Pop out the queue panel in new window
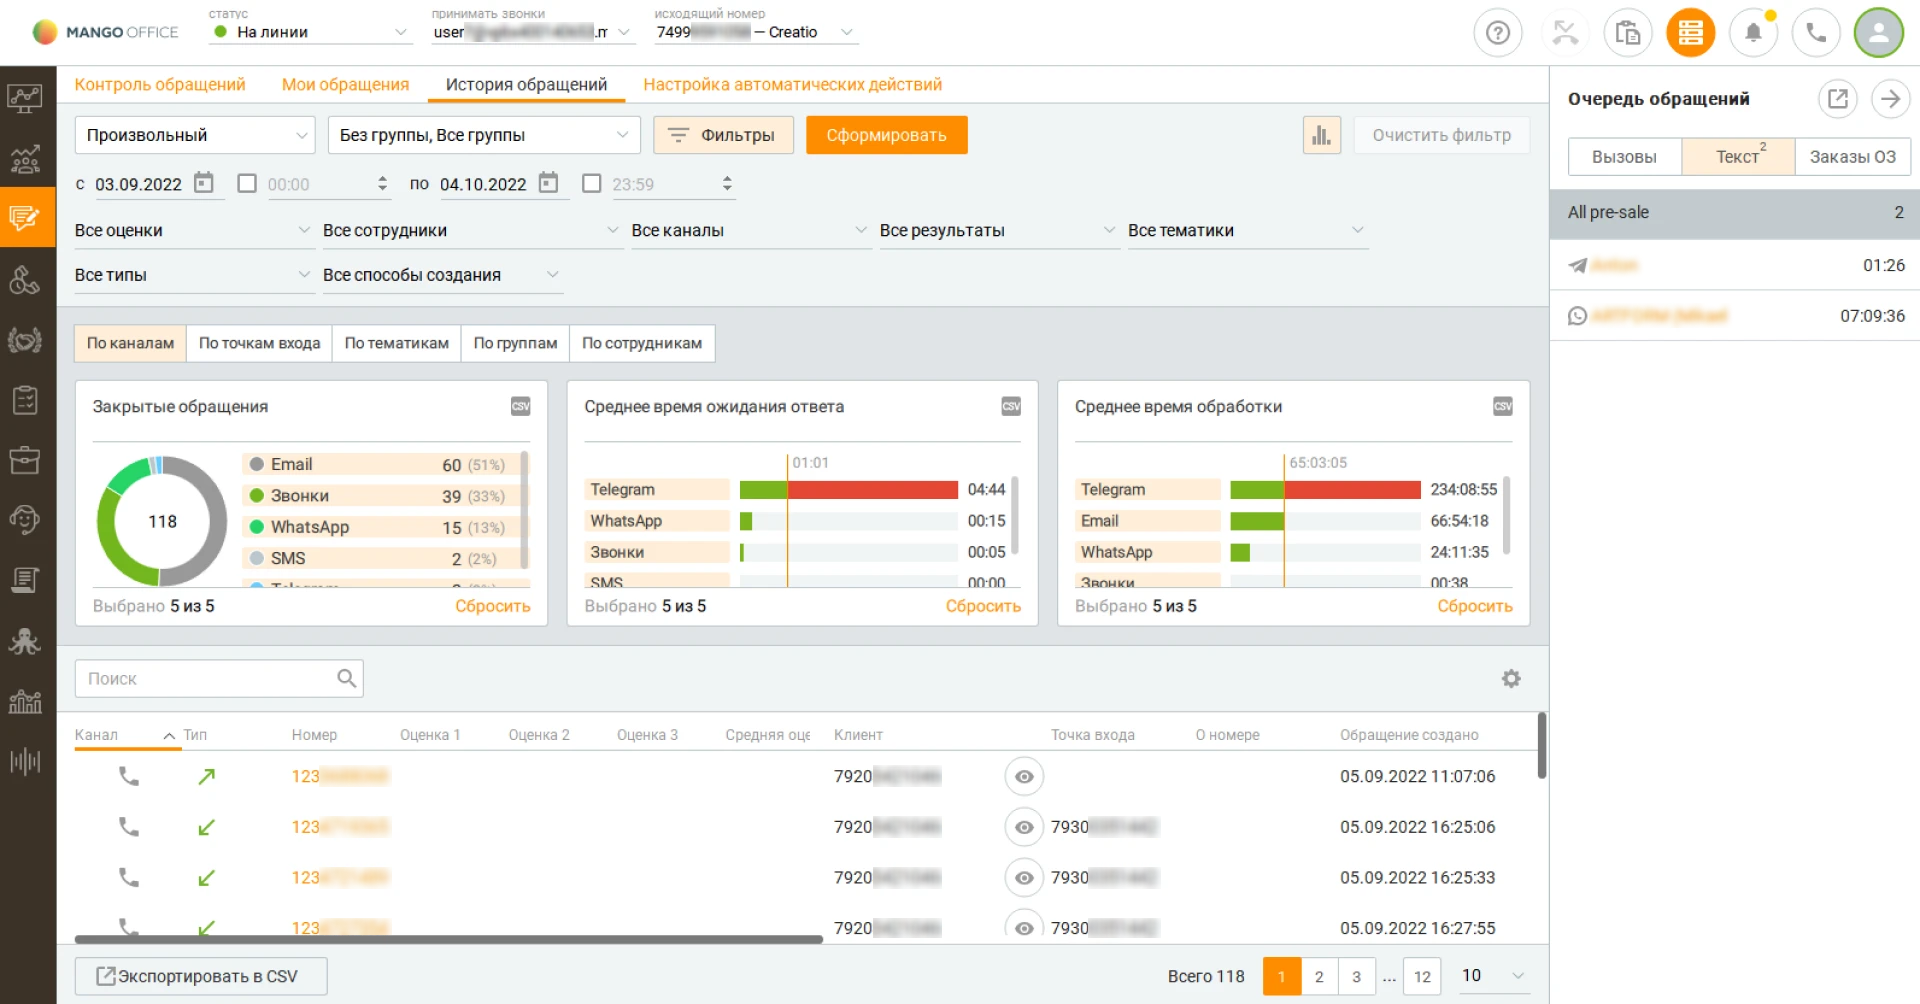 tap(1837, 99)
